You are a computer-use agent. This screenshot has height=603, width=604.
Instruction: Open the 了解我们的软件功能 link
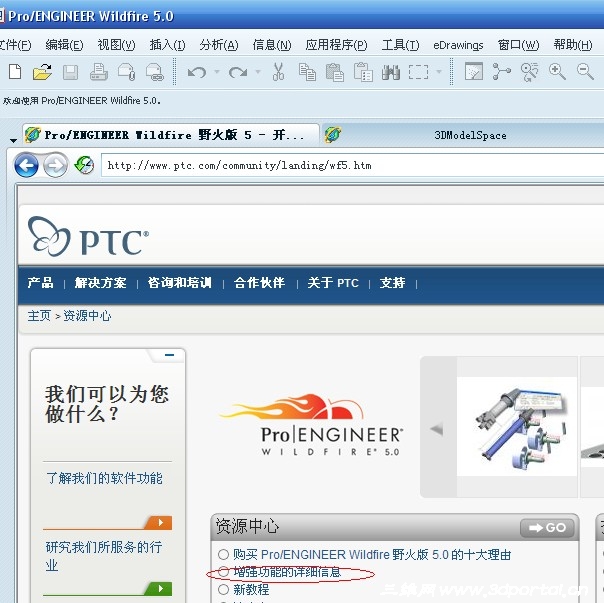point(104,478)
